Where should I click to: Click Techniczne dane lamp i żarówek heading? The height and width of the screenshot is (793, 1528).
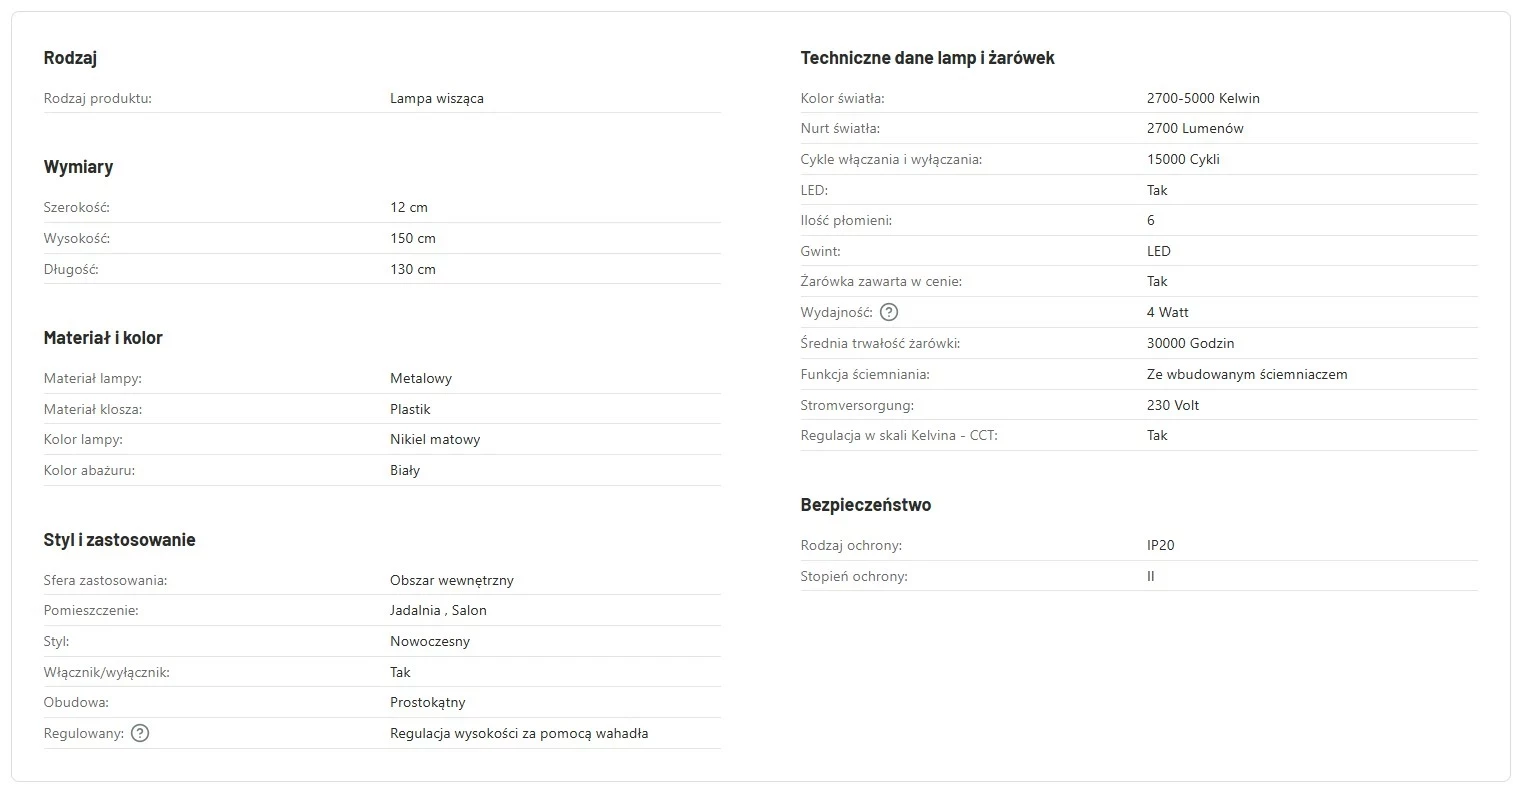point(927,58)
